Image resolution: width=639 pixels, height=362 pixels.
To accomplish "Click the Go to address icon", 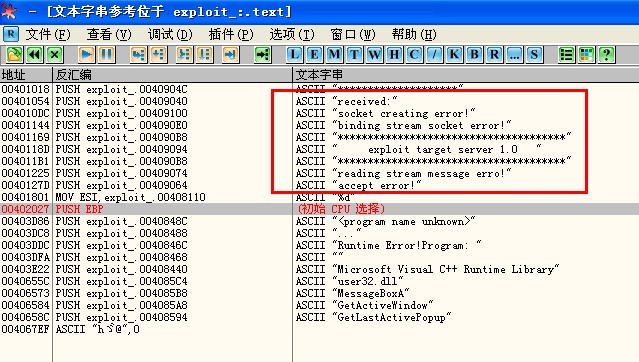I will (x=262, y=54).
